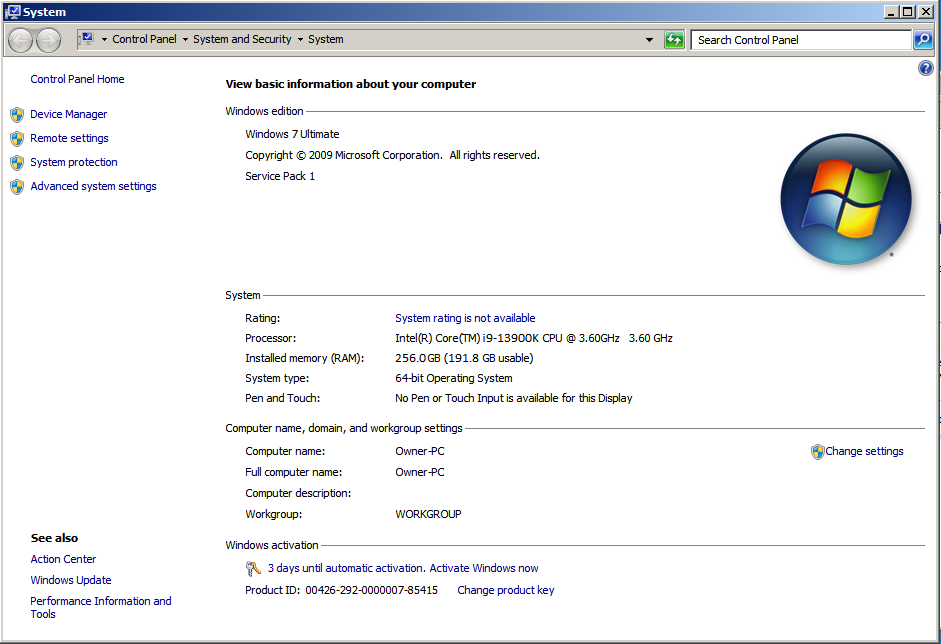Open System protection

[74, 162]
